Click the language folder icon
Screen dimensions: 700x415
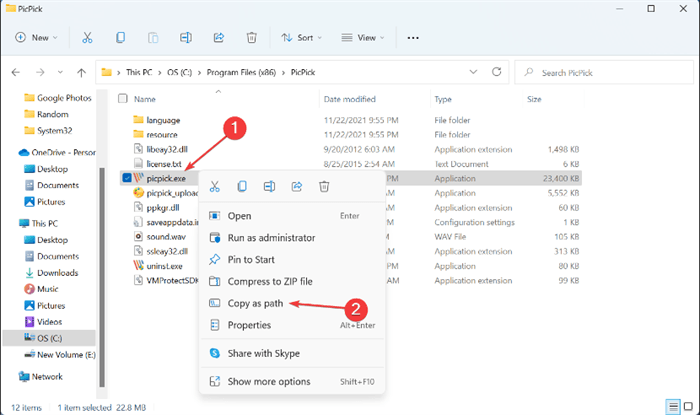pyautogui.click(x=138, y=120)
